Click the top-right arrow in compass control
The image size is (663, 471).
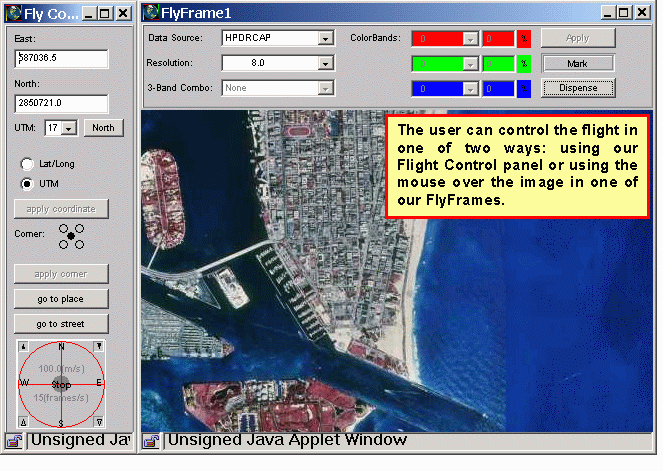[x=100, y=346]
